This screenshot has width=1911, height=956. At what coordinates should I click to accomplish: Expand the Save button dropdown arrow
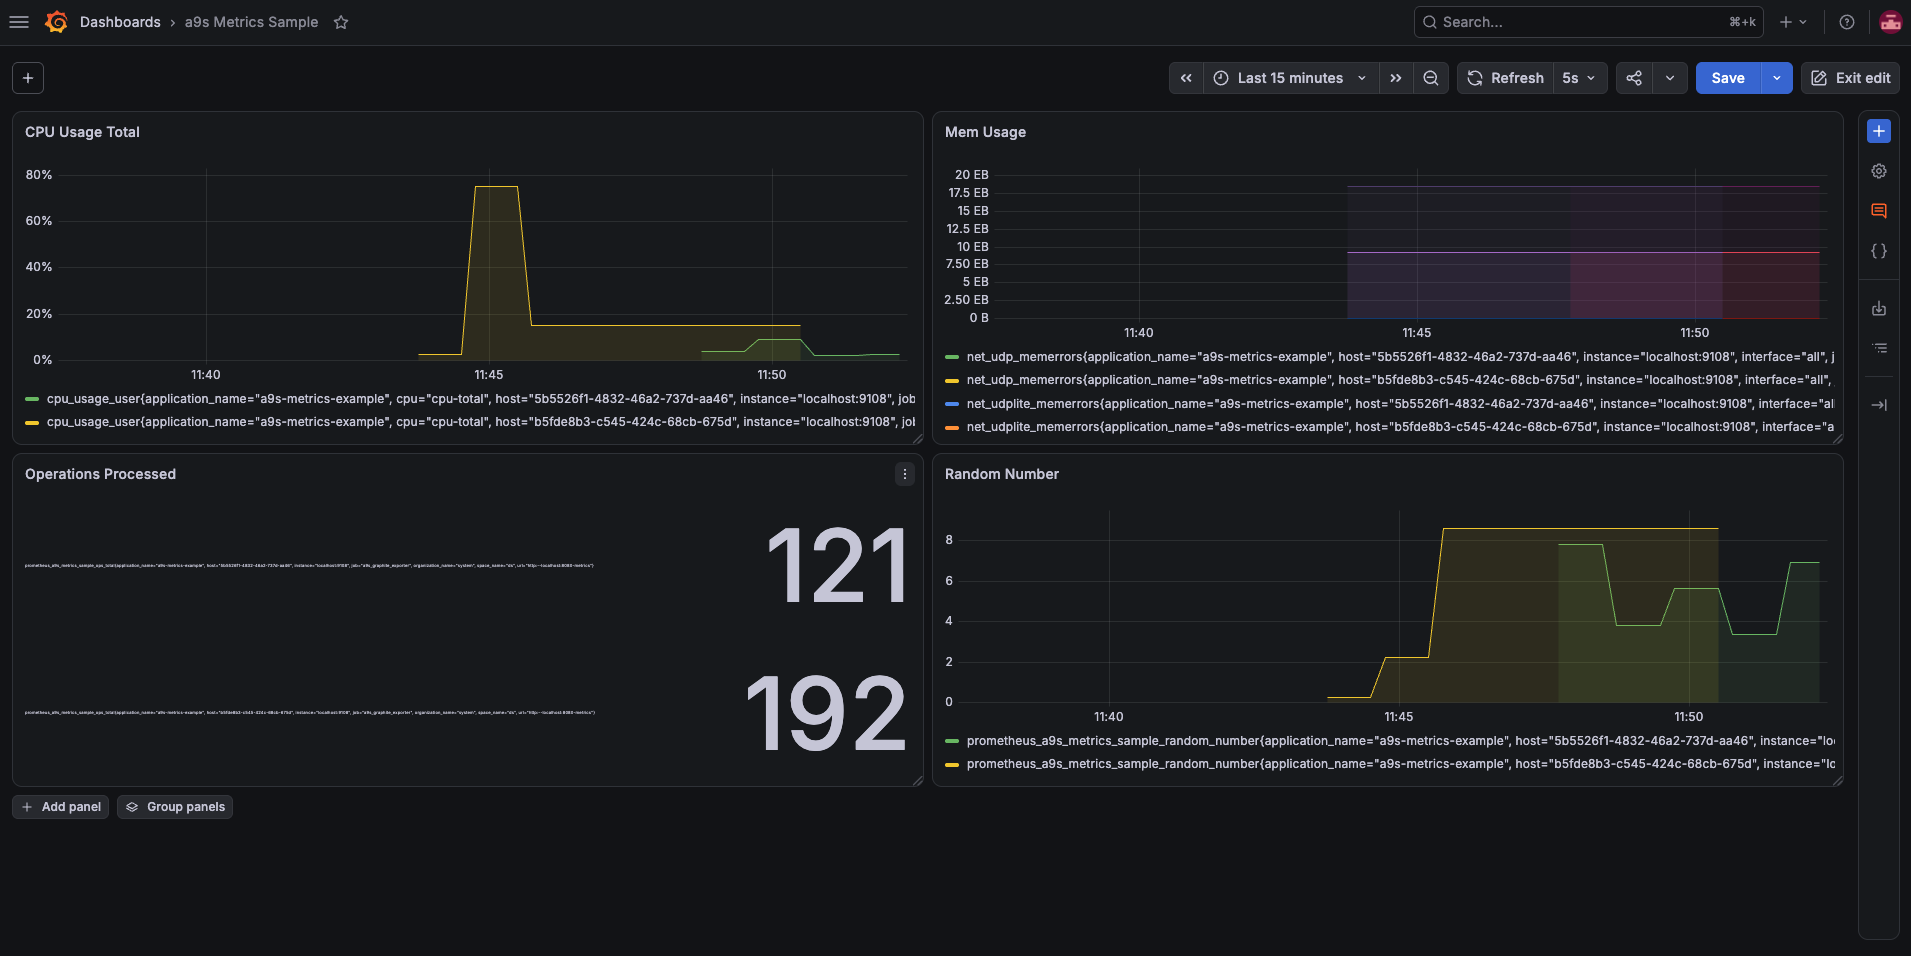pyautogui.click(x=1777, y=78)
